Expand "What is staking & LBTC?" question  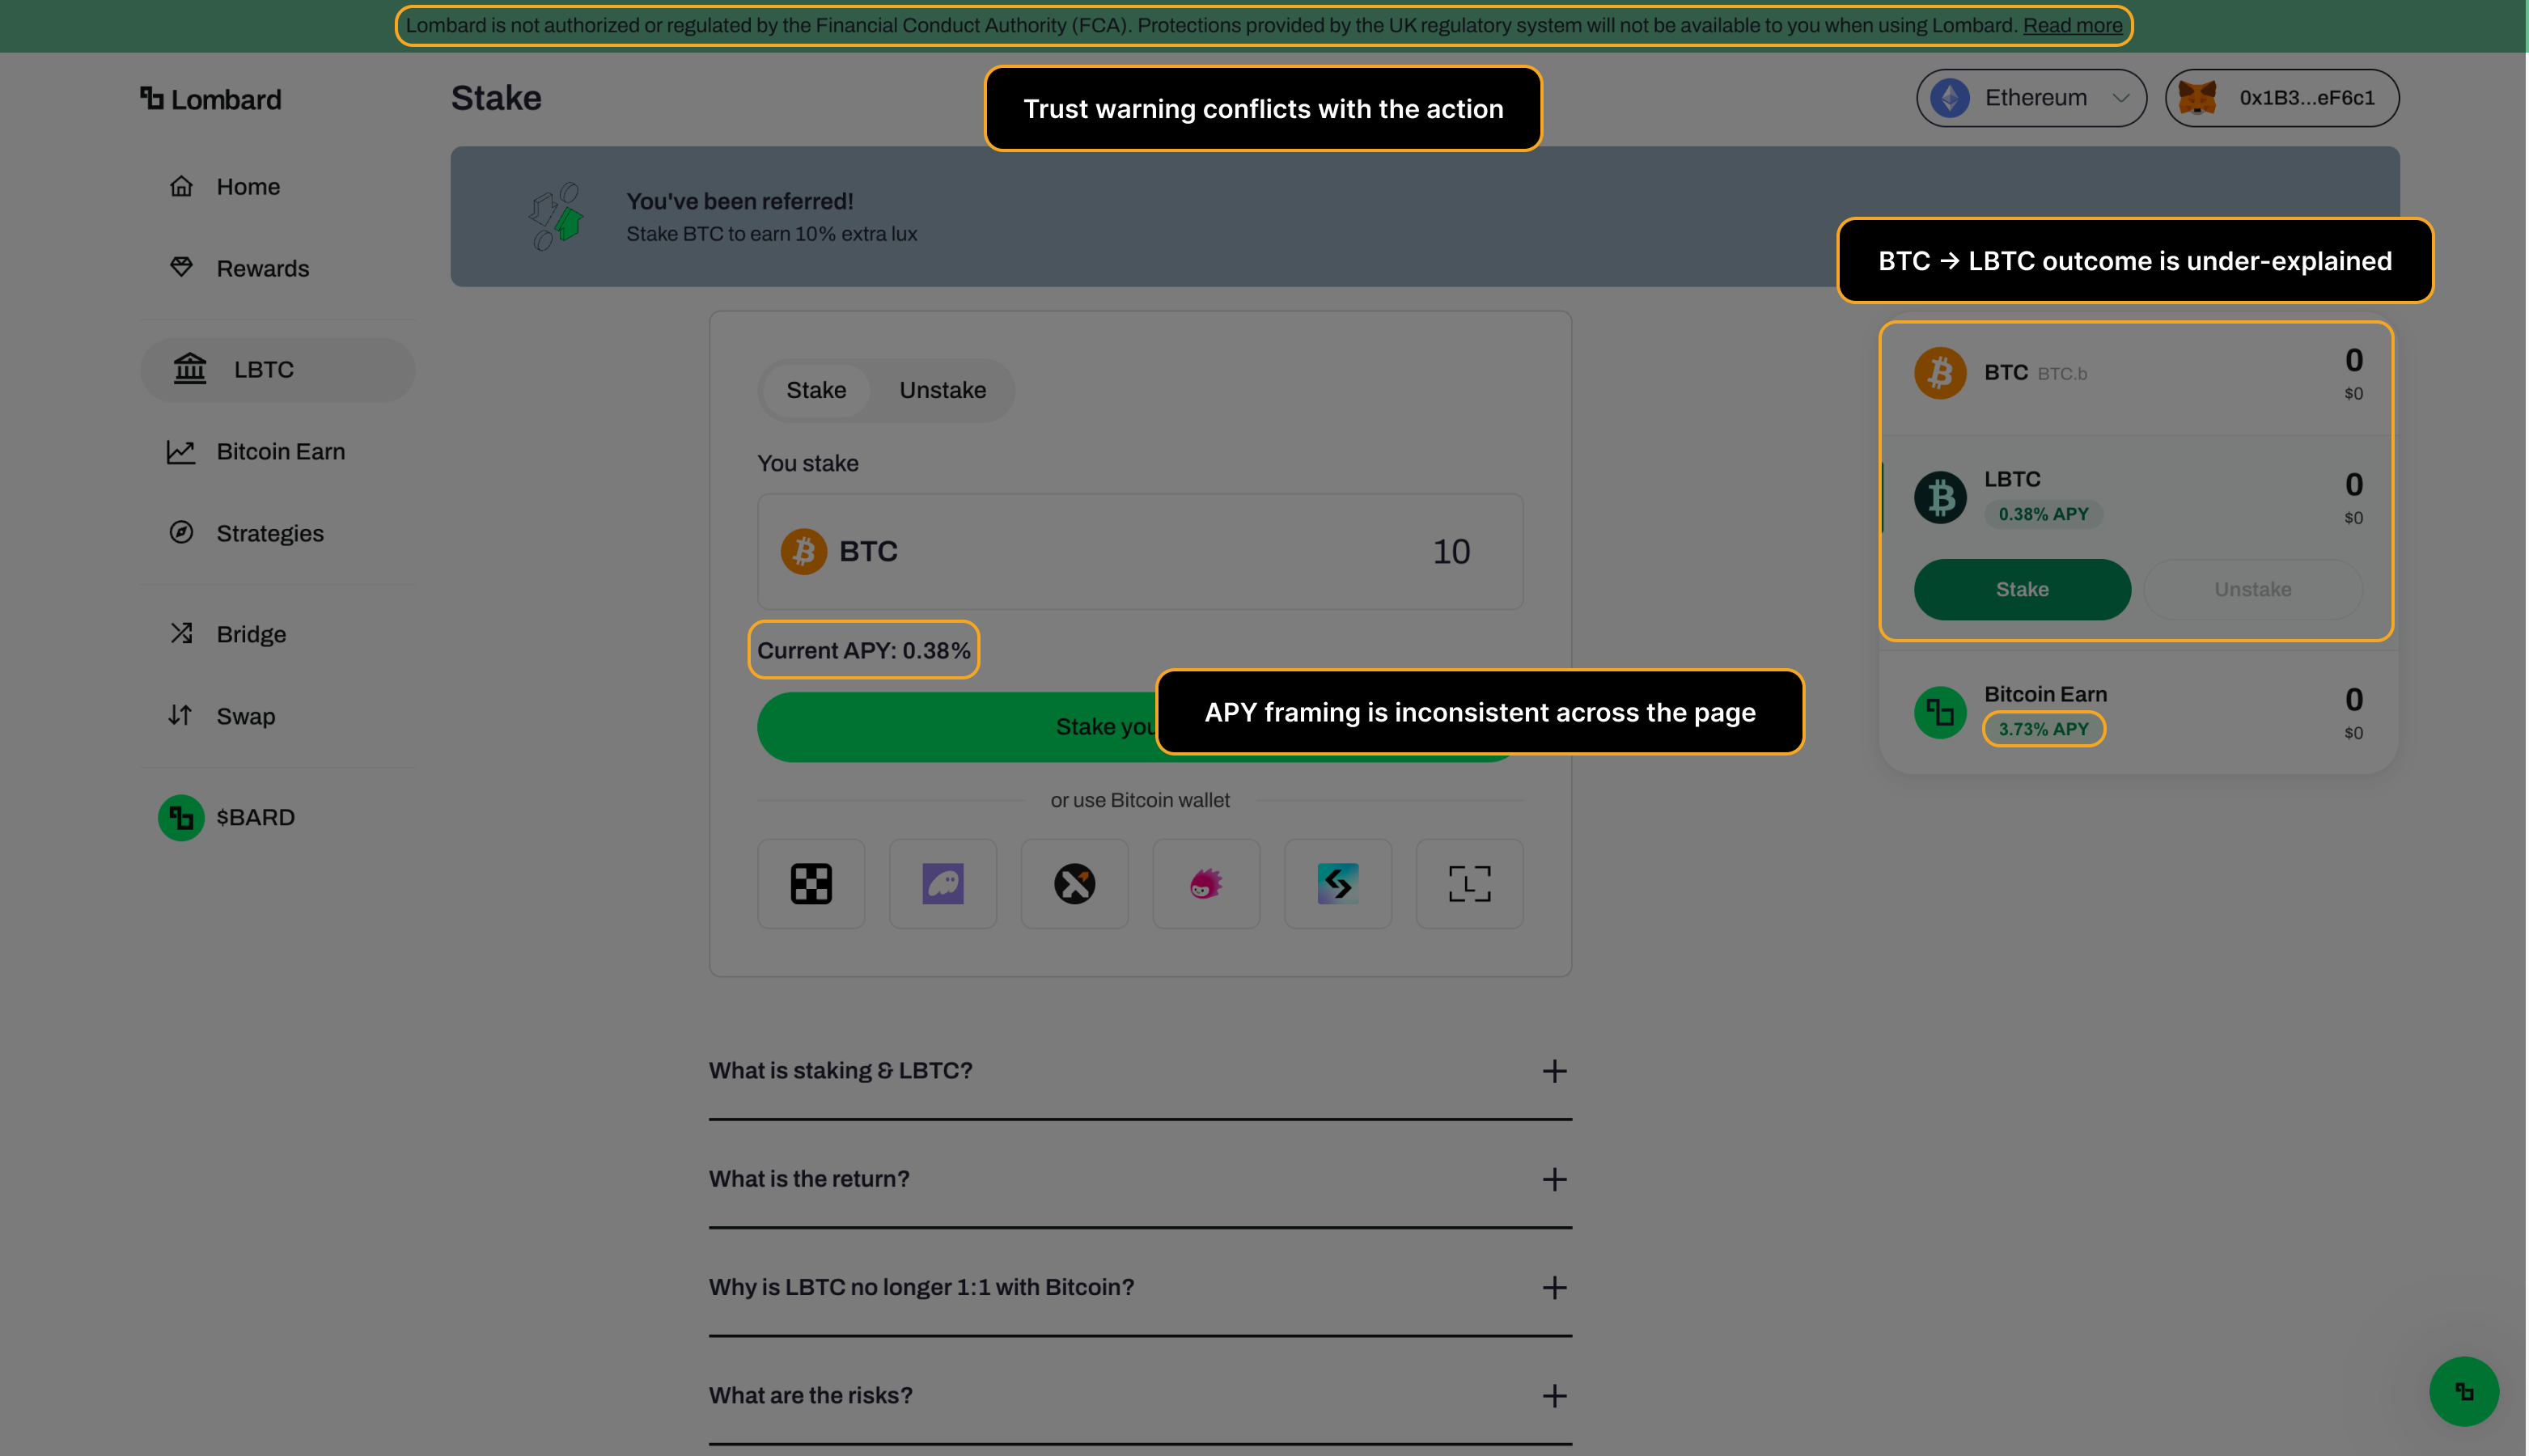1140,1071
